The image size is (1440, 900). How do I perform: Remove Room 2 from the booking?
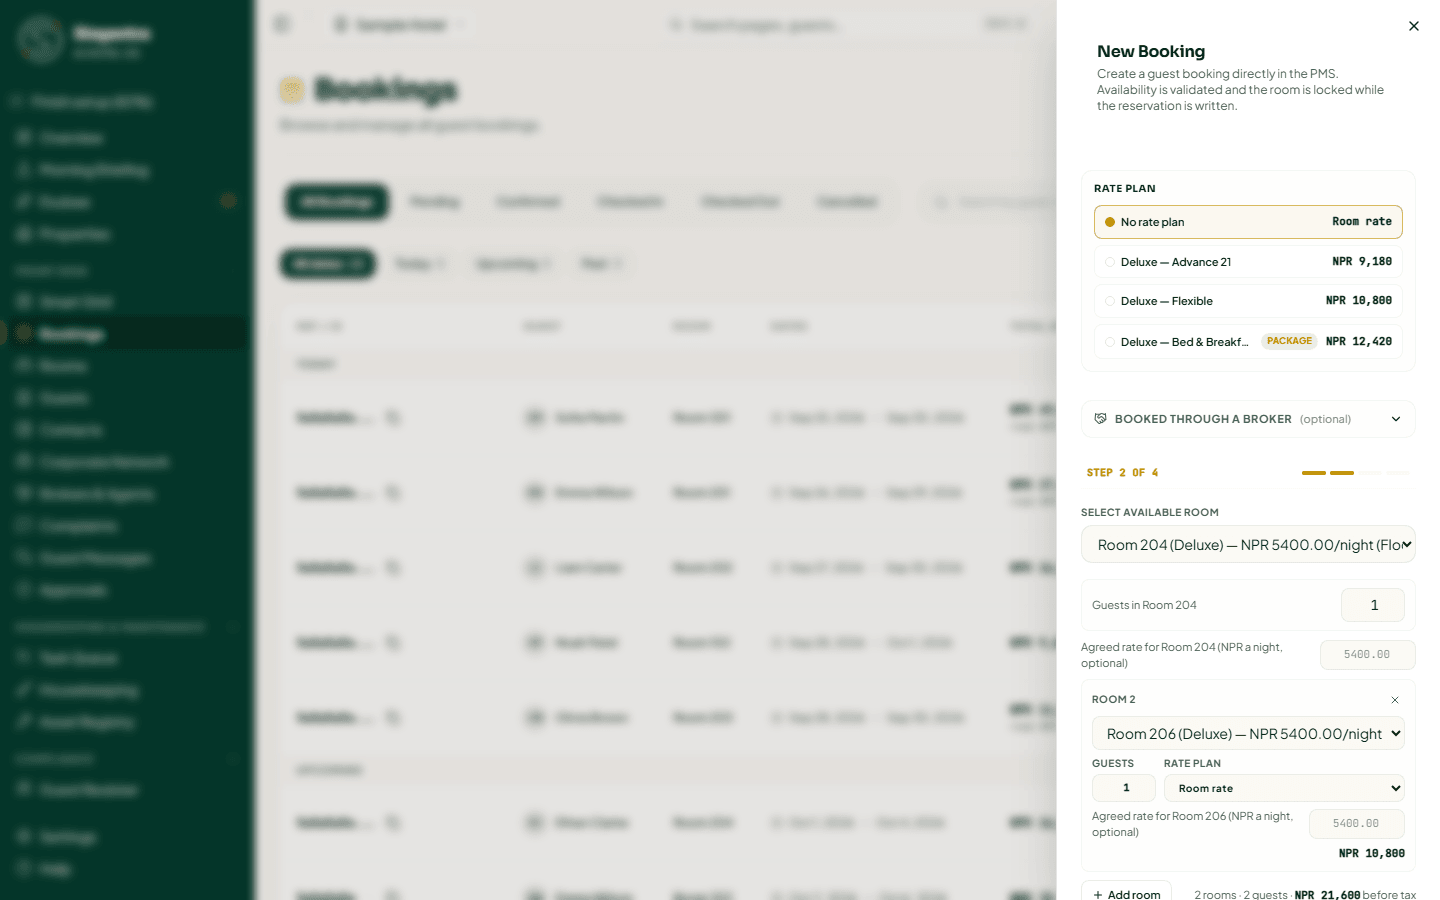tap(1395, 700)
